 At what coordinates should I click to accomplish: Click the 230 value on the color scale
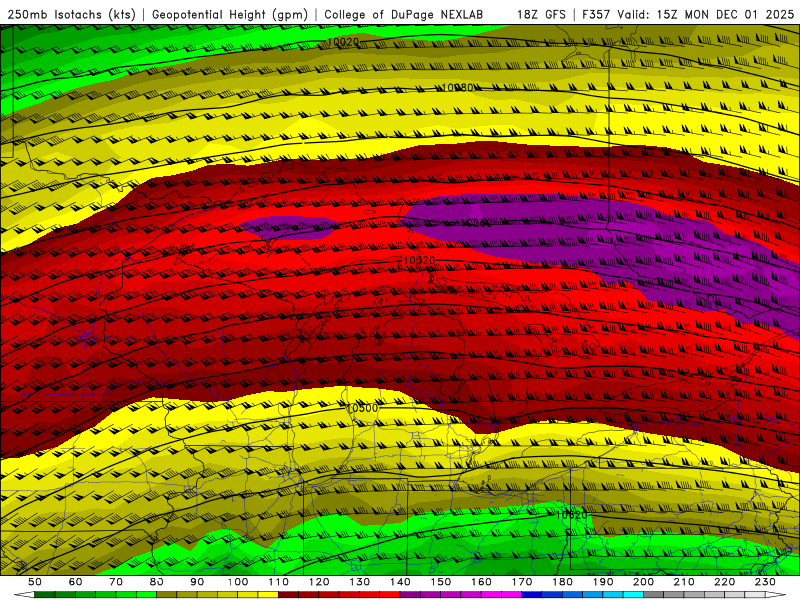tap(765, 582)
